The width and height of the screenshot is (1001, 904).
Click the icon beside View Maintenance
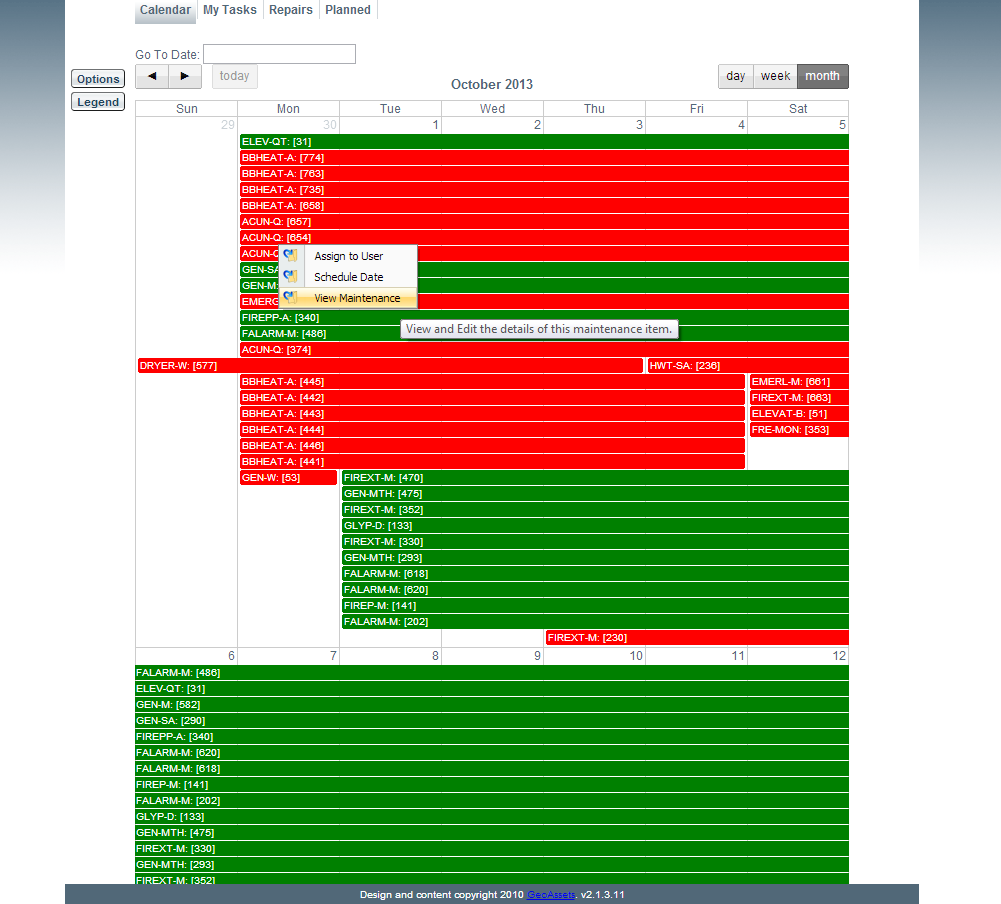pos(291,298)
